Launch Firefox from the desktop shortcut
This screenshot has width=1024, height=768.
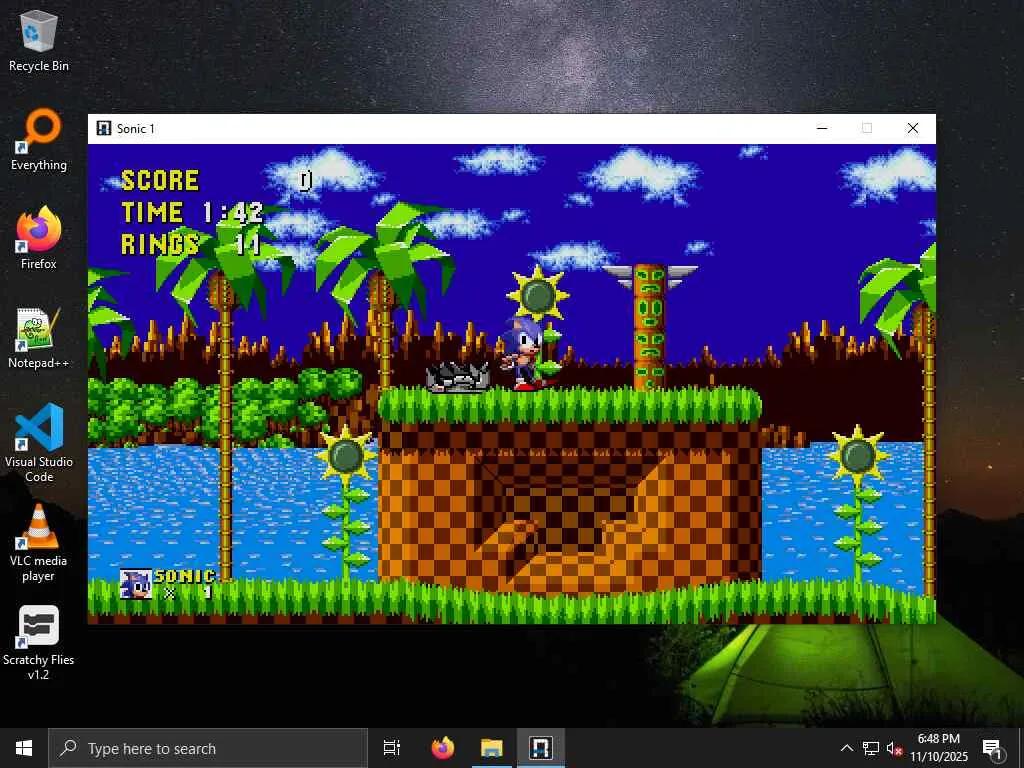click(x=39, y=239)
